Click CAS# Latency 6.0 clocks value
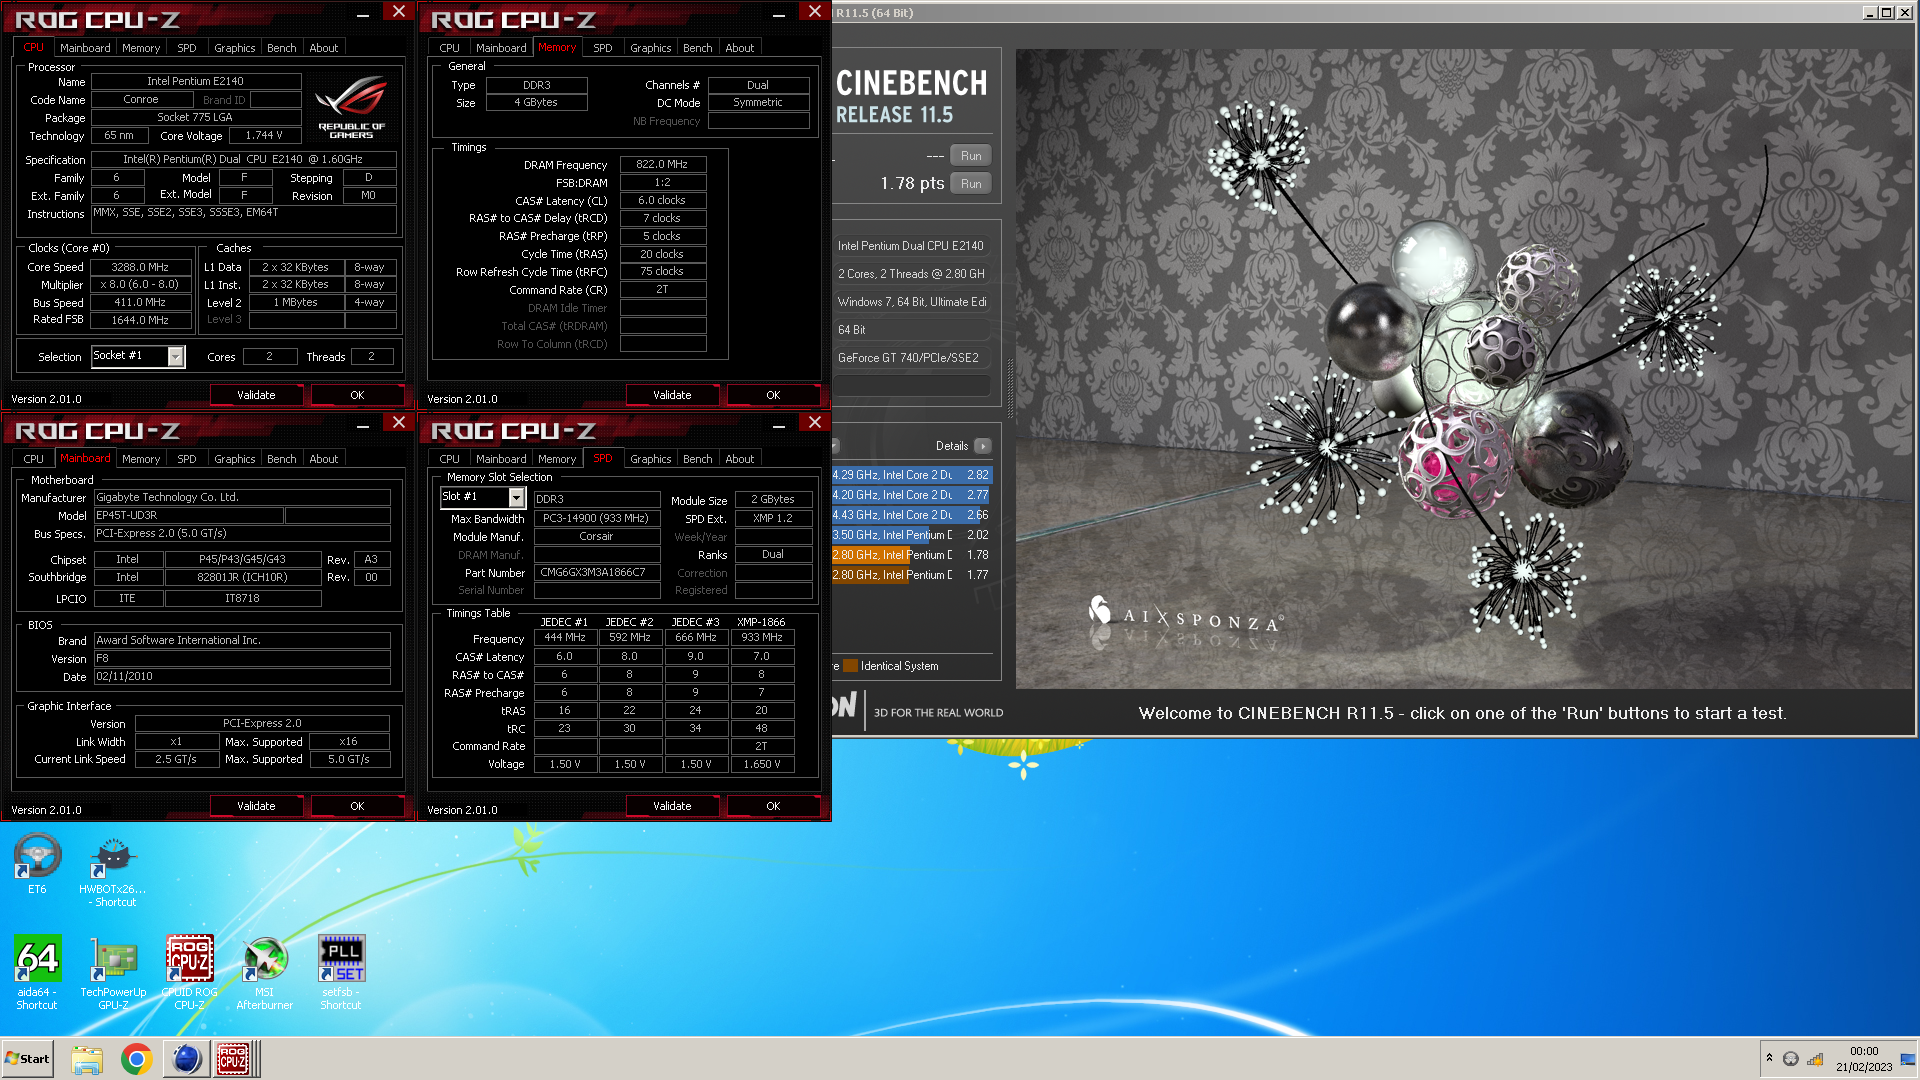1920x1080 pixels. click(662, 200)
